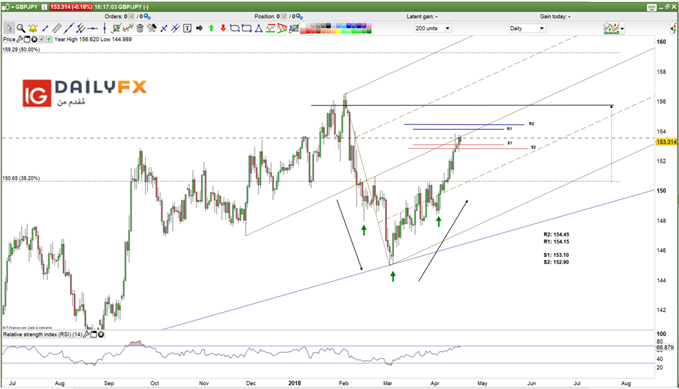This screenshot has height=389, width=679.
Task: Click the RSI value tag 66.879
Action: [665, 347]
